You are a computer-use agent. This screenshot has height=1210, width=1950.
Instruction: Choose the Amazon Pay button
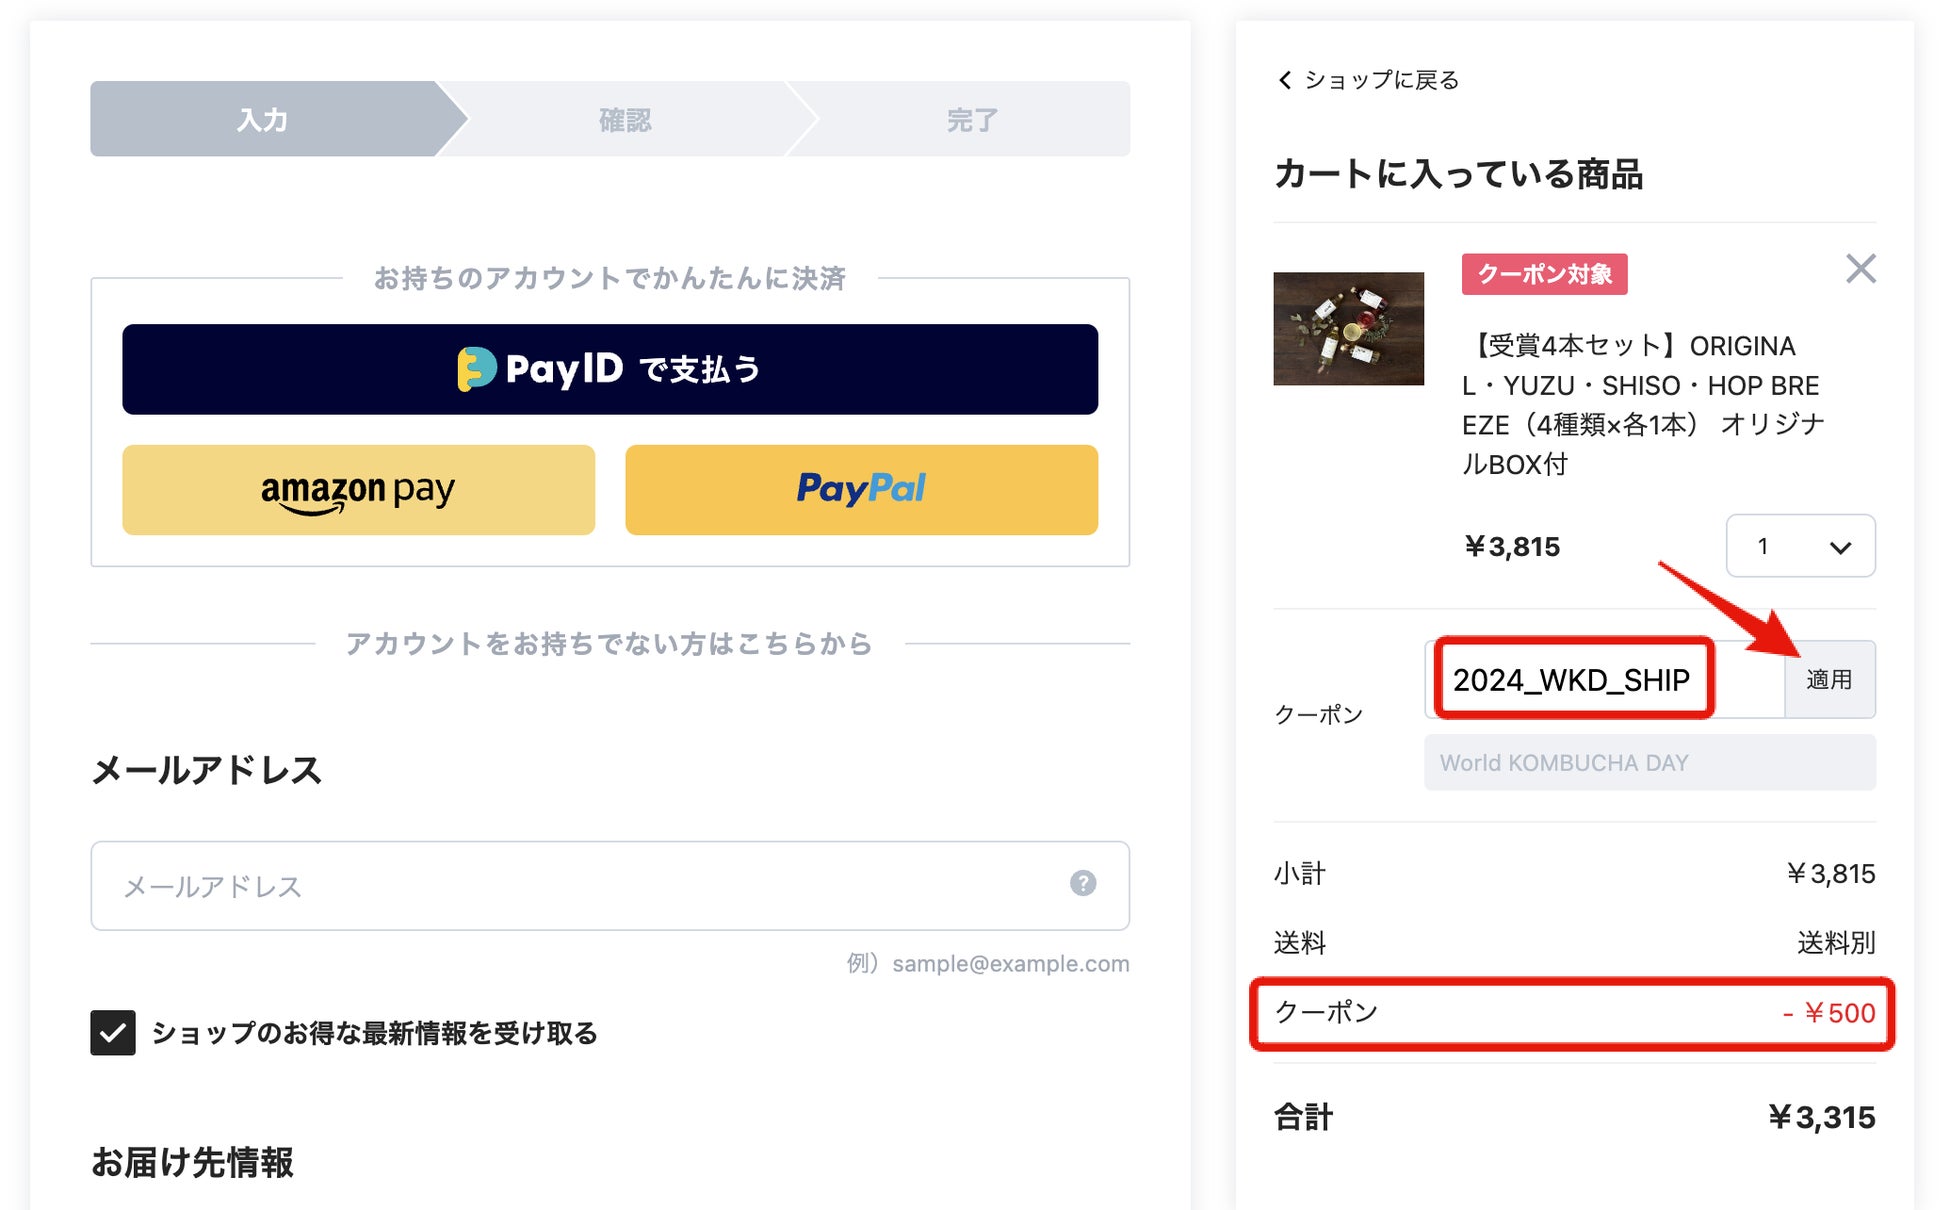point(358,490)
